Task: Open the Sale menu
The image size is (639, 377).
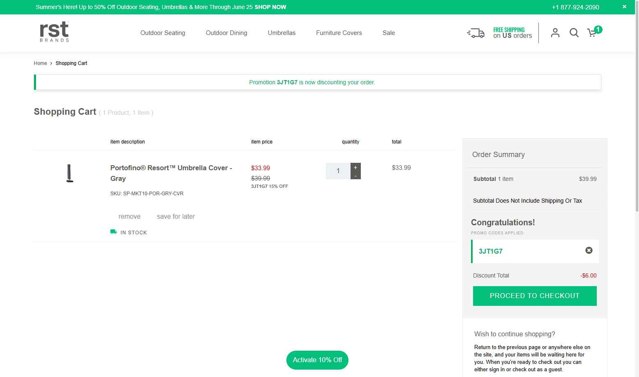Action: point(388,33)
